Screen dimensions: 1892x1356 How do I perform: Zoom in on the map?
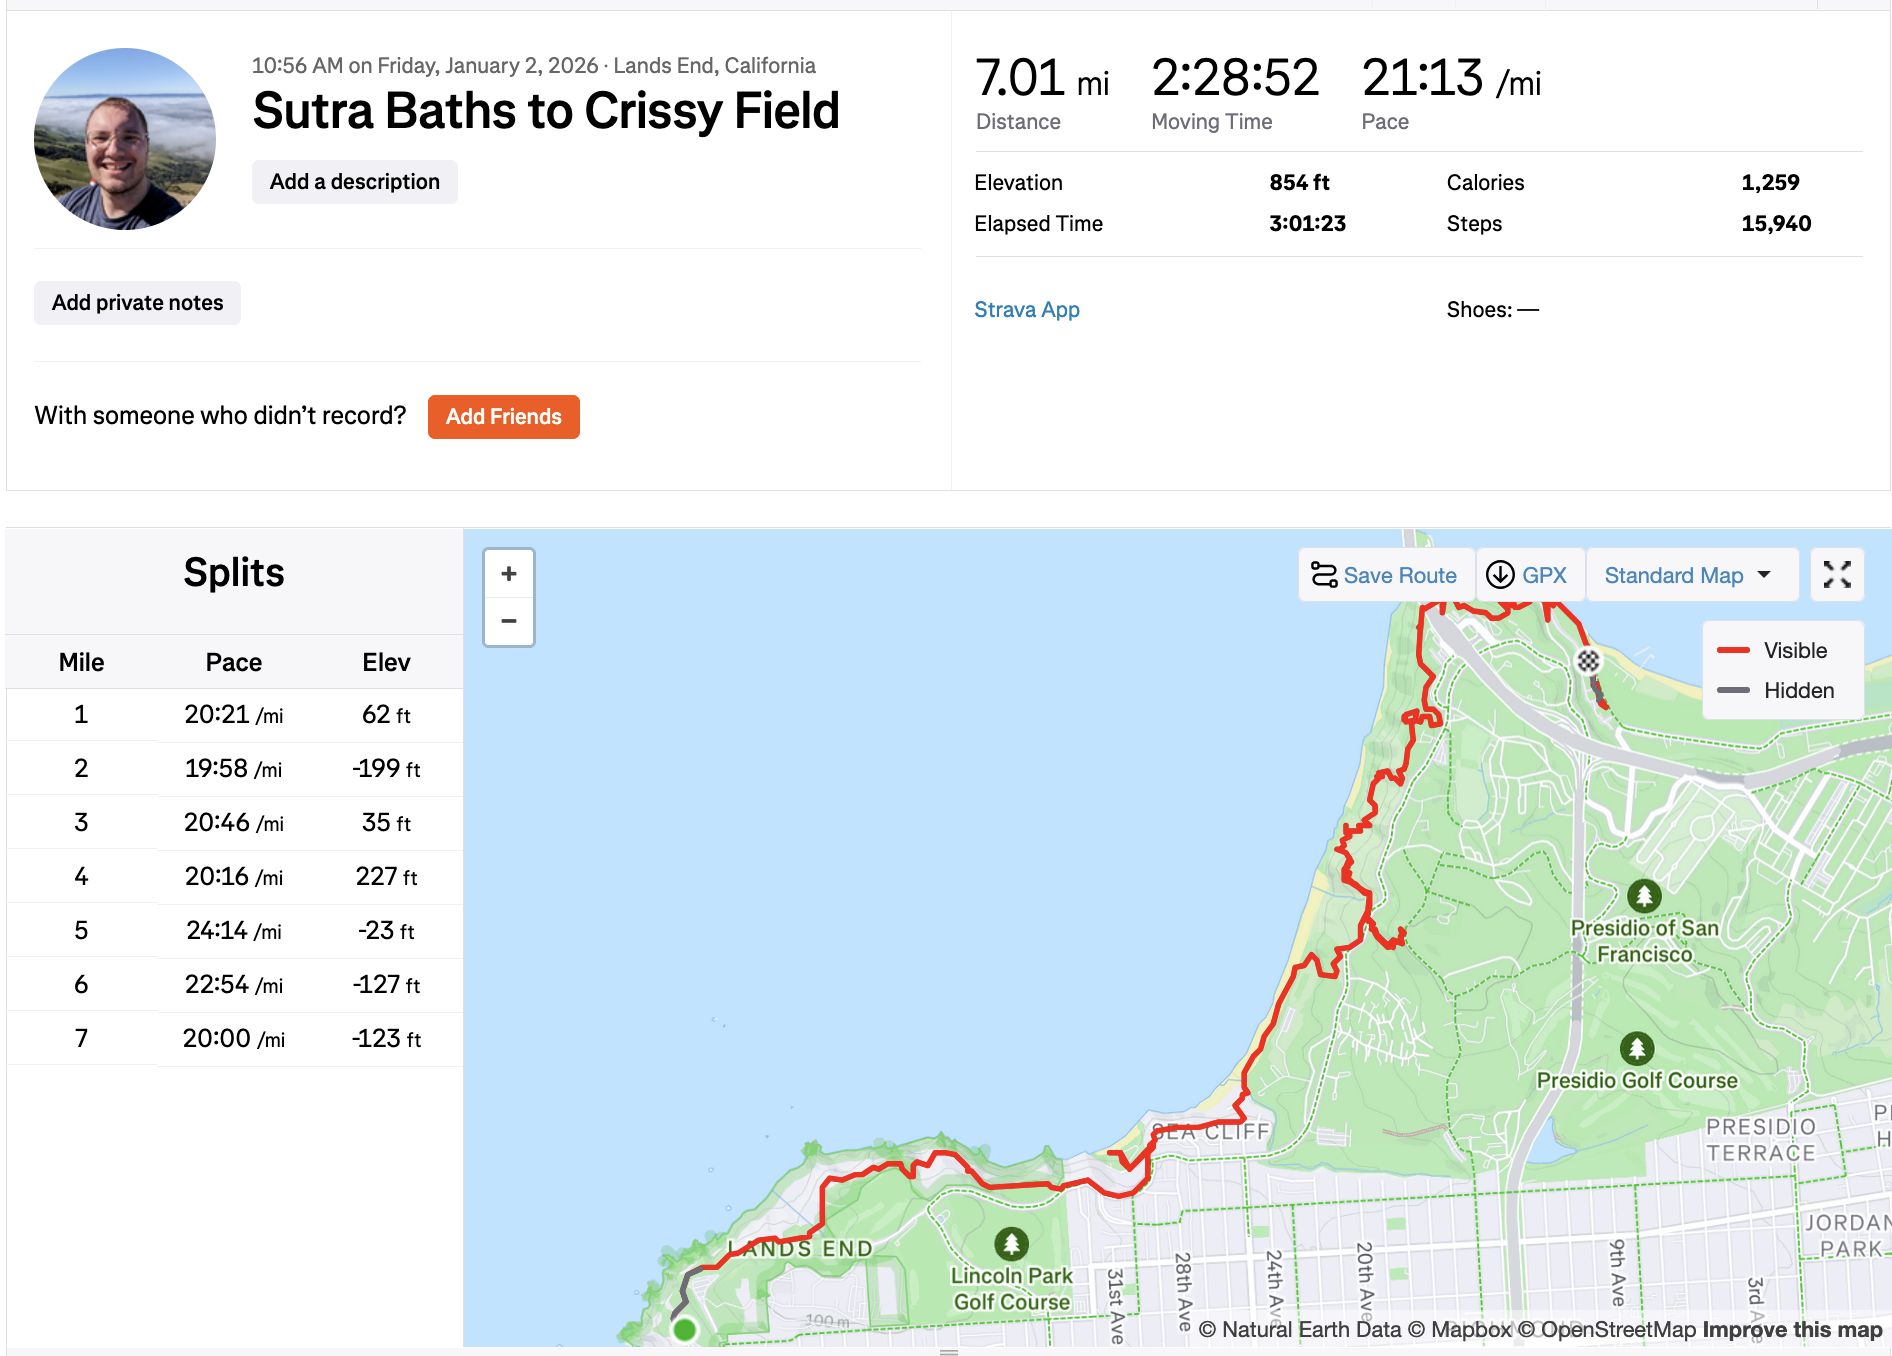click(x=509, y=574)
